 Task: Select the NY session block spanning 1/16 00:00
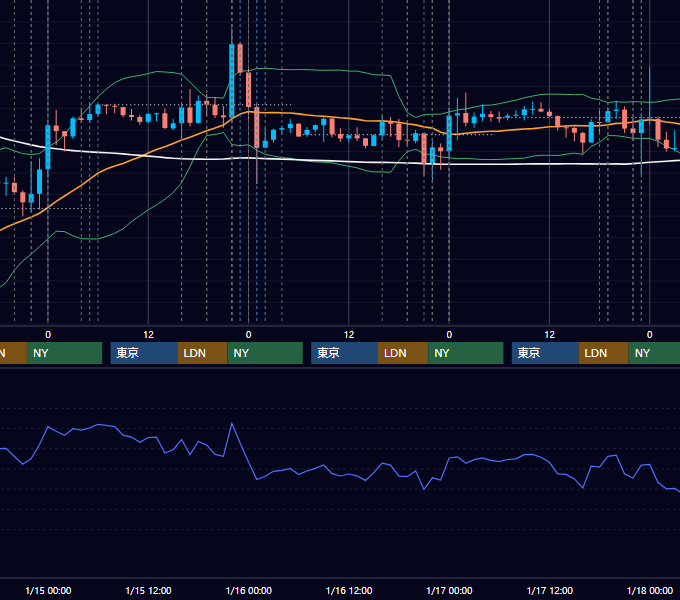pos(265,353)
